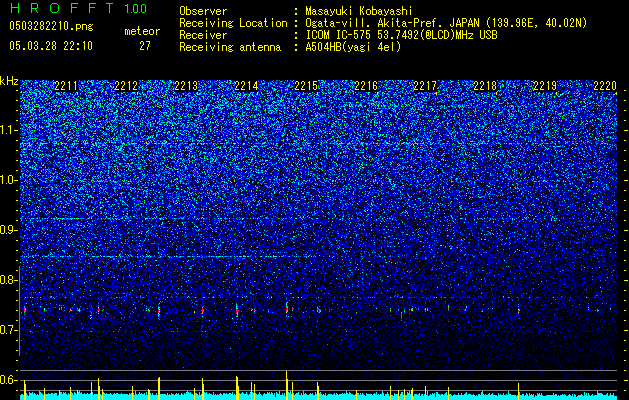The height and width of the screenshot is (400, 629).
Task: Click the 0.8 kHz axis label
Action: click(x=8, y=280)
